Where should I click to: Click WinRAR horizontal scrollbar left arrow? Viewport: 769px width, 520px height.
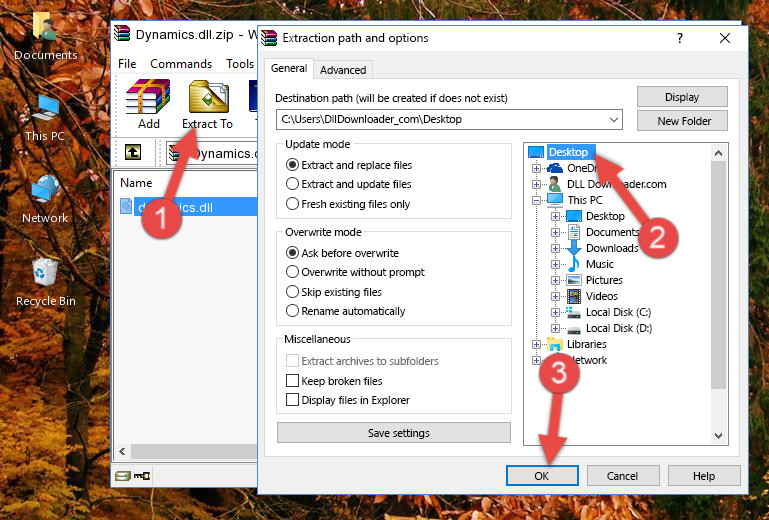(123, 451)
